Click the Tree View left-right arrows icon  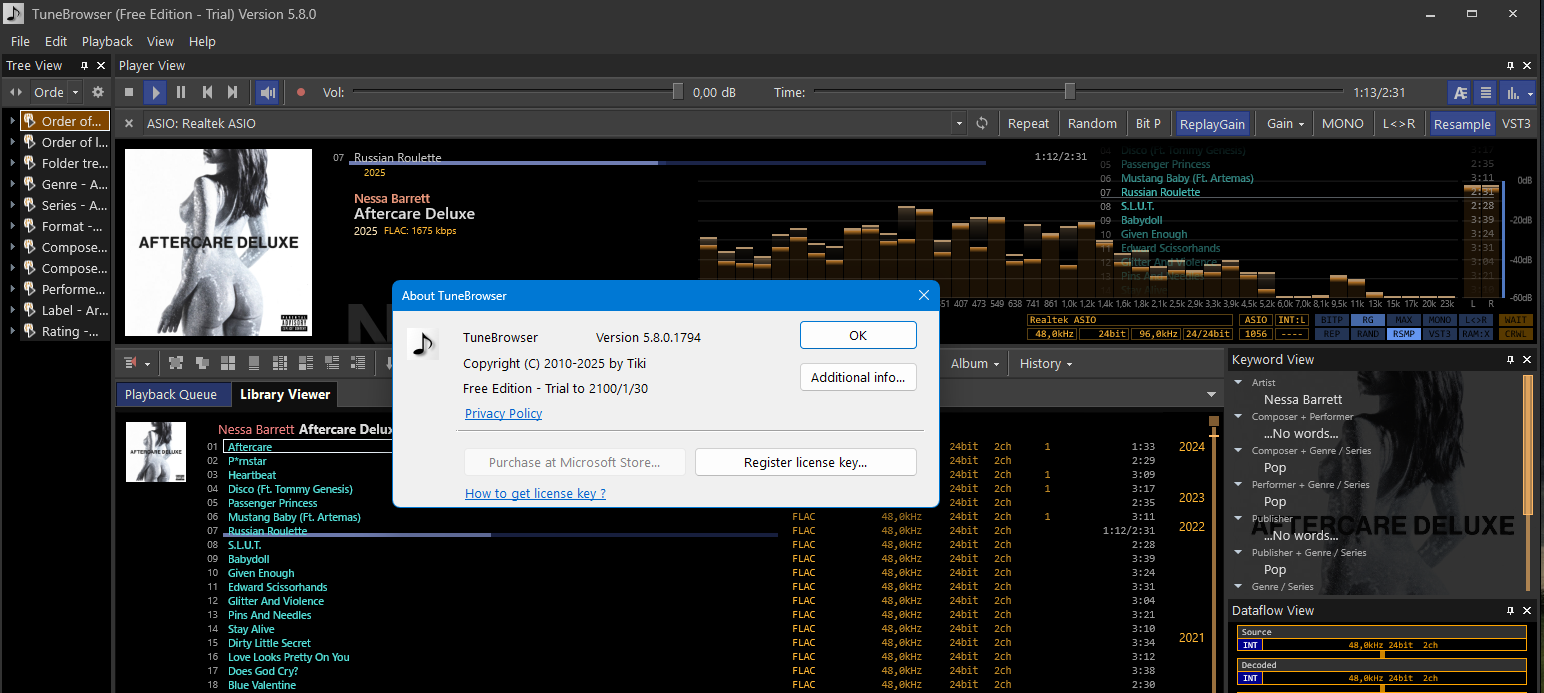pos(15,92)
